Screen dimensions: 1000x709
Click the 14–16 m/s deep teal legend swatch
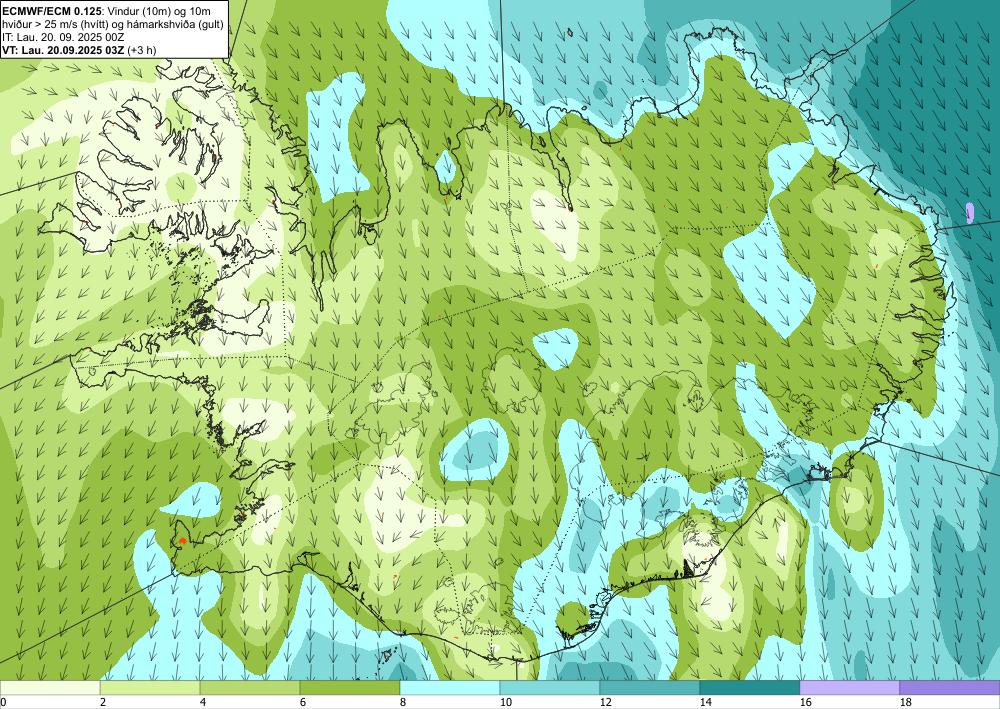[750, 688]
